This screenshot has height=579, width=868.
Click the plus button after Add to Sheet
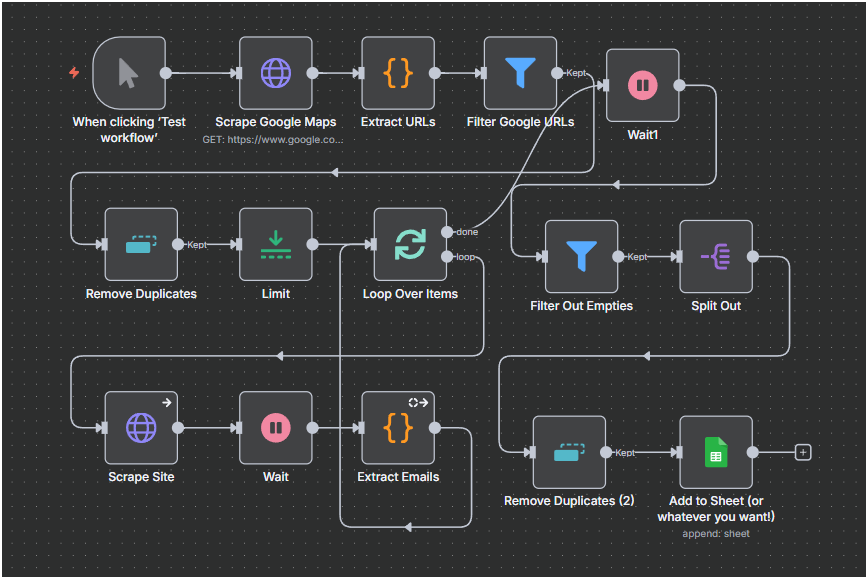pos(802,452)
